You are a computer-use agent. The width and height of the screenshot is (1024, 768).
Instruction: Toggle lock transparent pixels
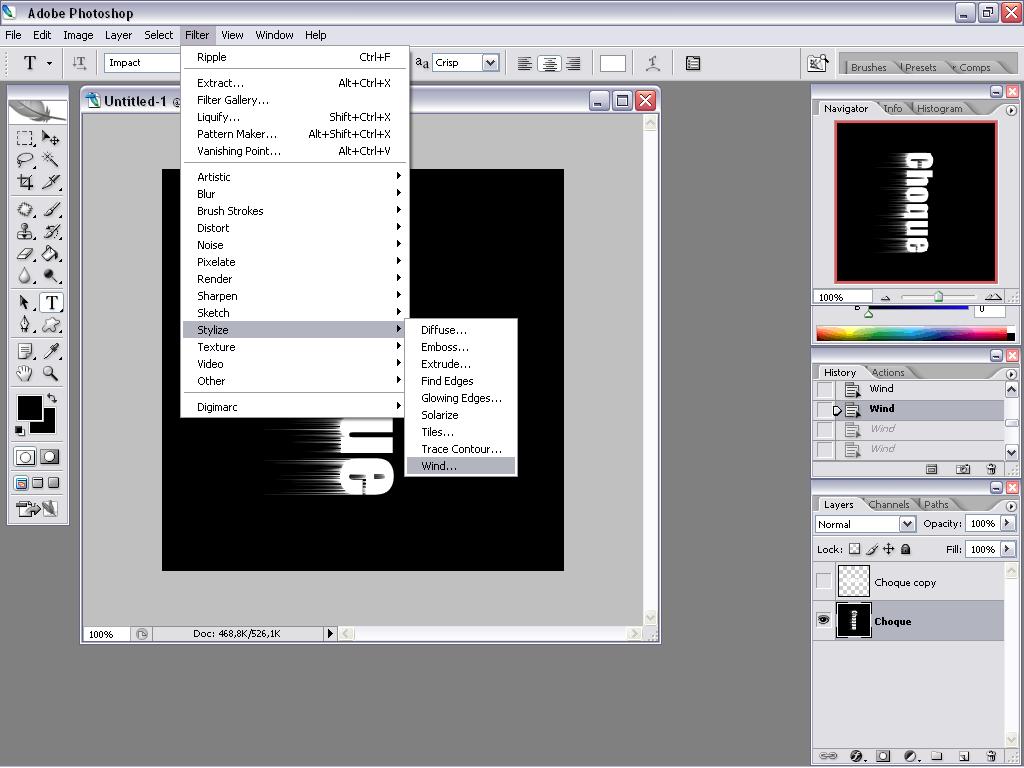[x=854, y=549]
